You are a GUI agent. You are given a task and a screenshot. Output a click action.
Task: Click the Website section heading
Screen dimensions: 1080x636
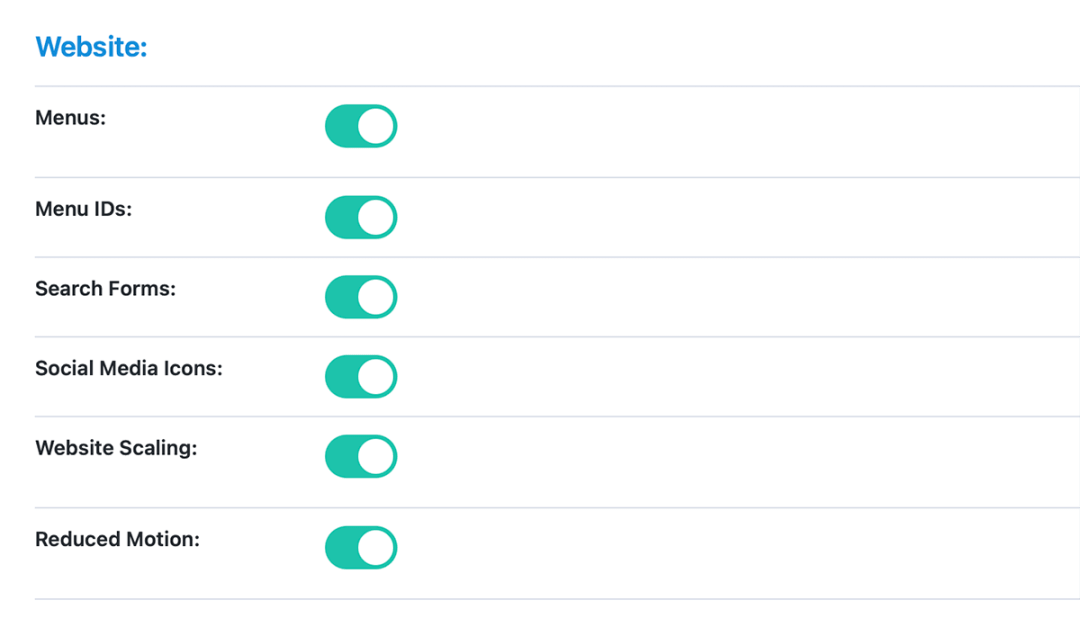(91, 46)
